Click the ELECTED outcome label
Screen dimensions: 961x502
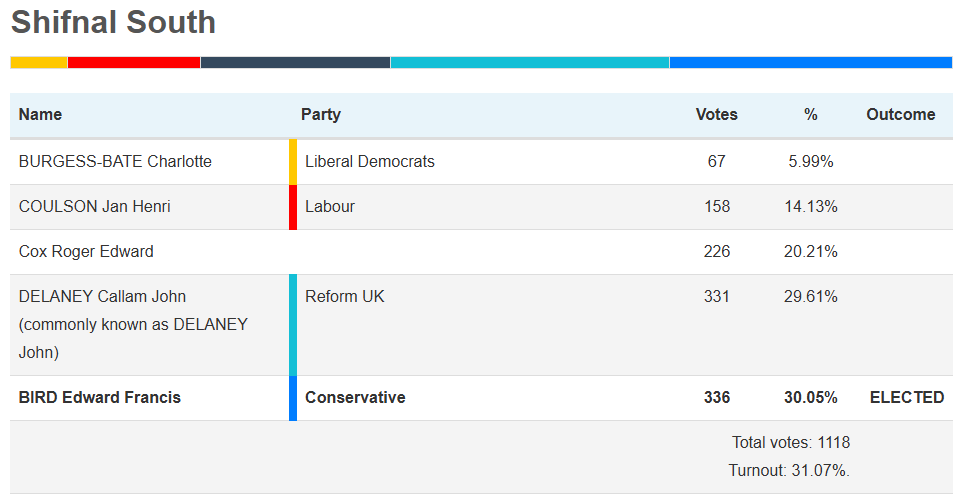pyautogui.click(x=906, y=398)
